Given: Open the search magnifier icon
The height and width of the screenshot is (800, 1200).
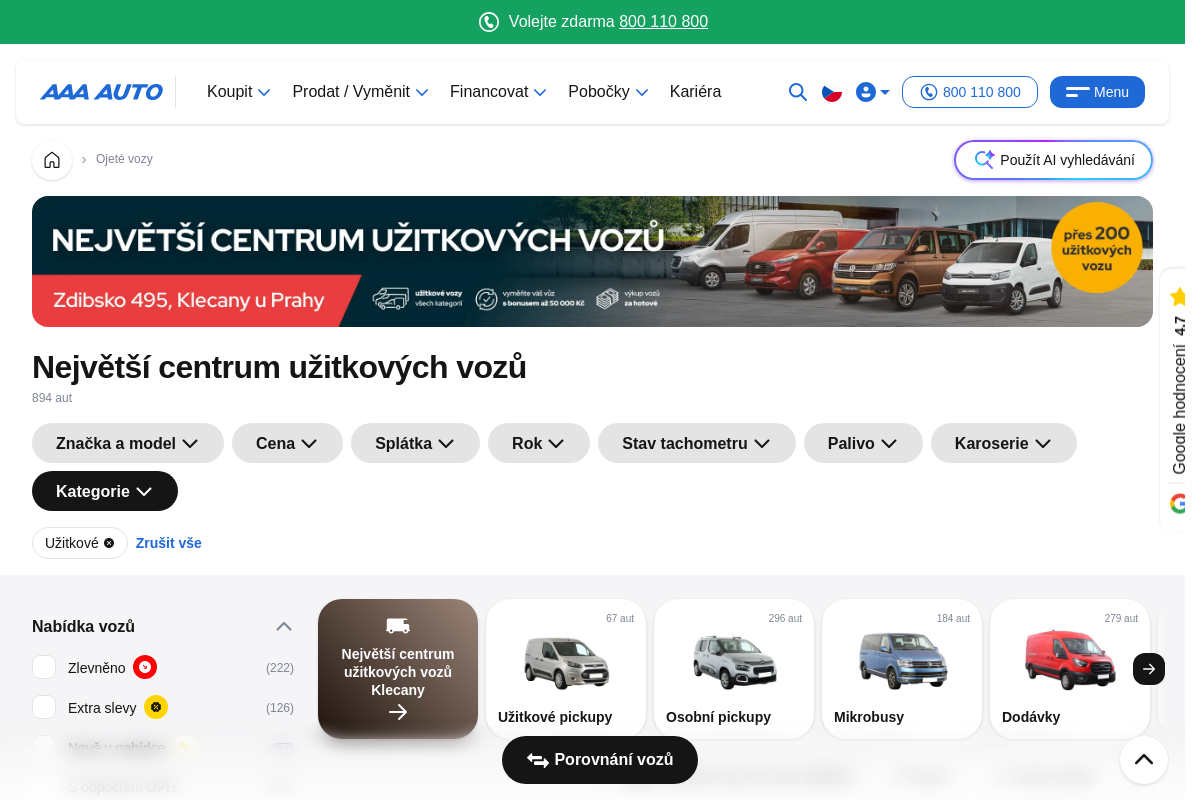Looking at the screenshot, I should [798, 92].
